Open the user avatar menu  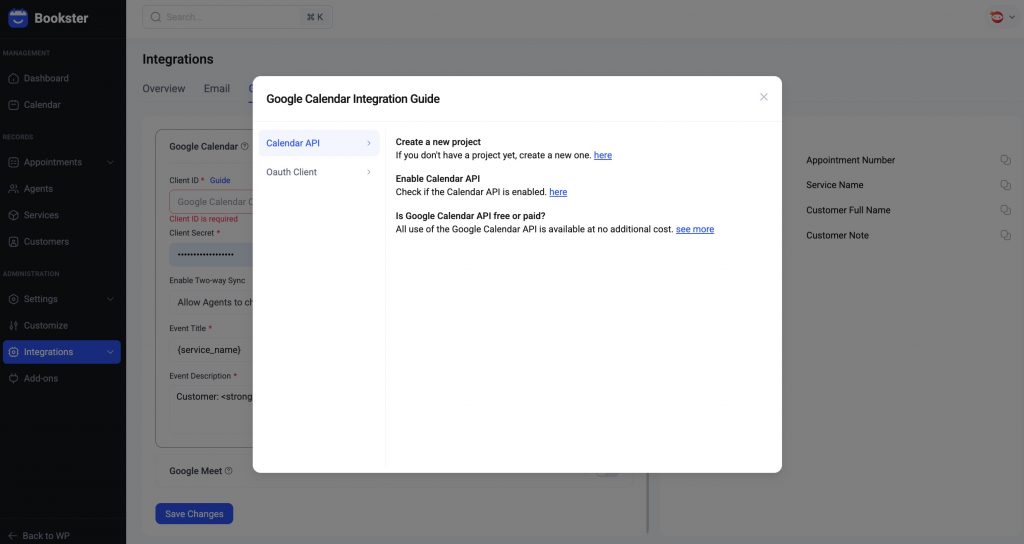pyautogui.click(x=1002, y=17)
